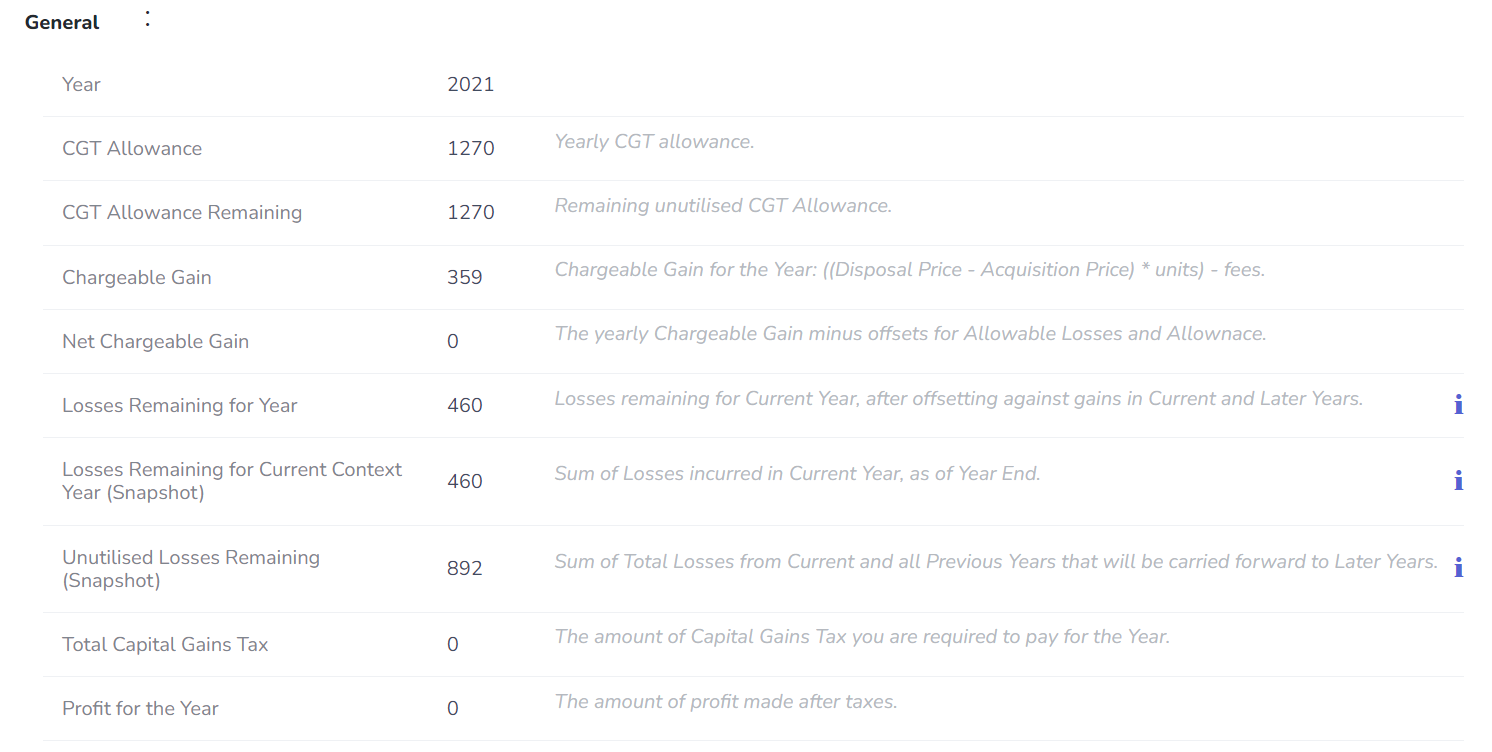Click info icon for Losses Remaining Current Context Year
The height and width of the screenshot is (752, 1492).
click(x=1458, y=481)
